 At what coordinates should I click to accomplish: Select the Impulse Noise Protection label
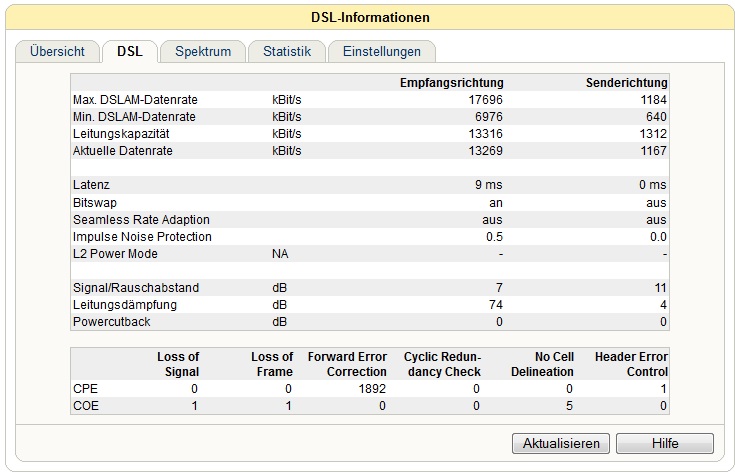[142, 237]
